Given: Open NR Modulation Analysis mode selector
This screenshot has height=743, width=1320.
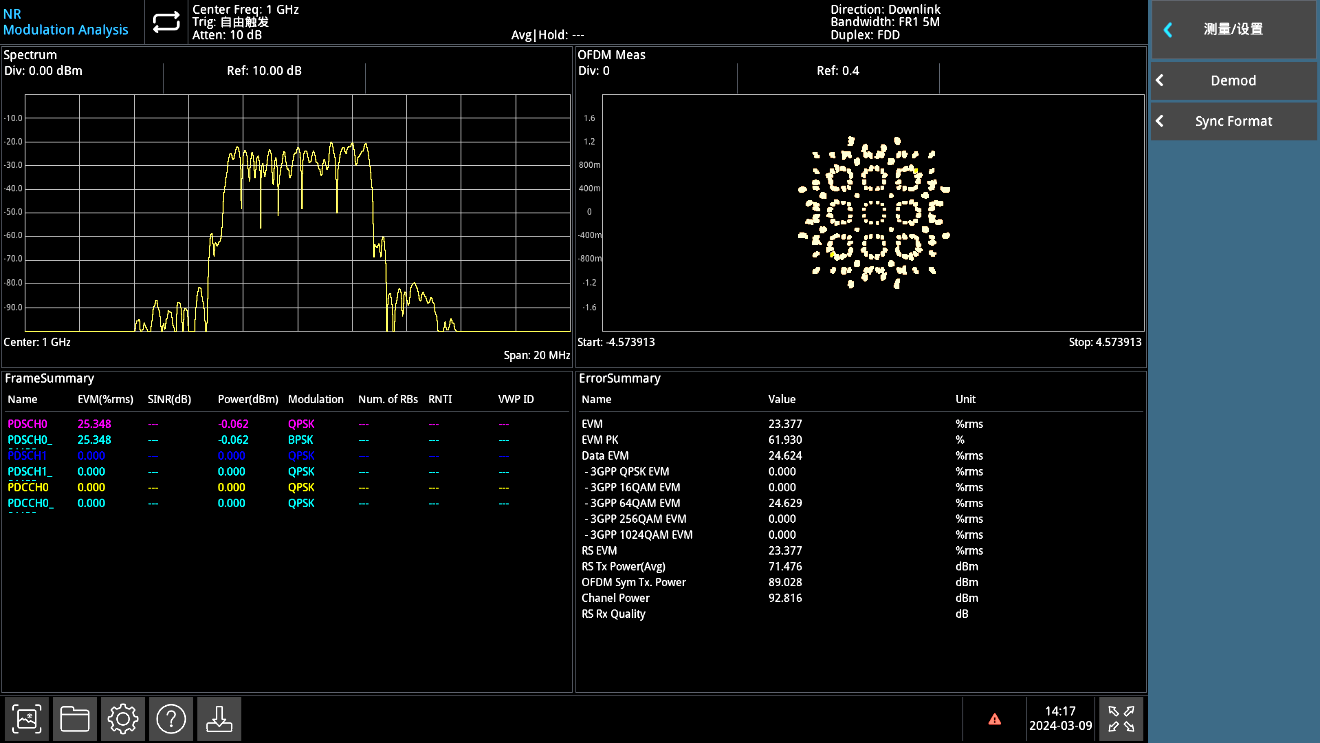Looking at the screenshot, I should click(x=66, y=22).
